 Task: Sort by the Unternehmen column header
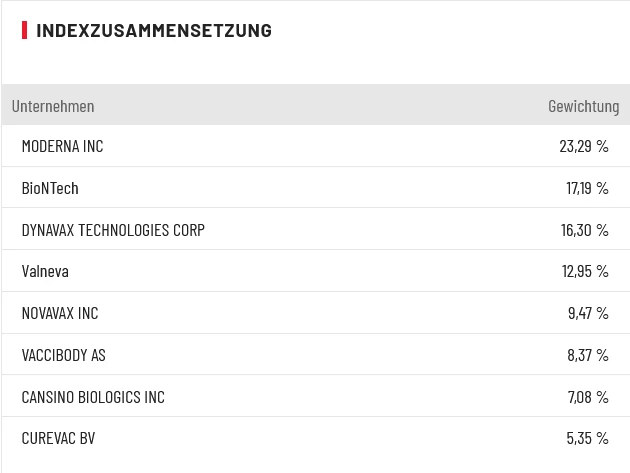pos(53,106)
